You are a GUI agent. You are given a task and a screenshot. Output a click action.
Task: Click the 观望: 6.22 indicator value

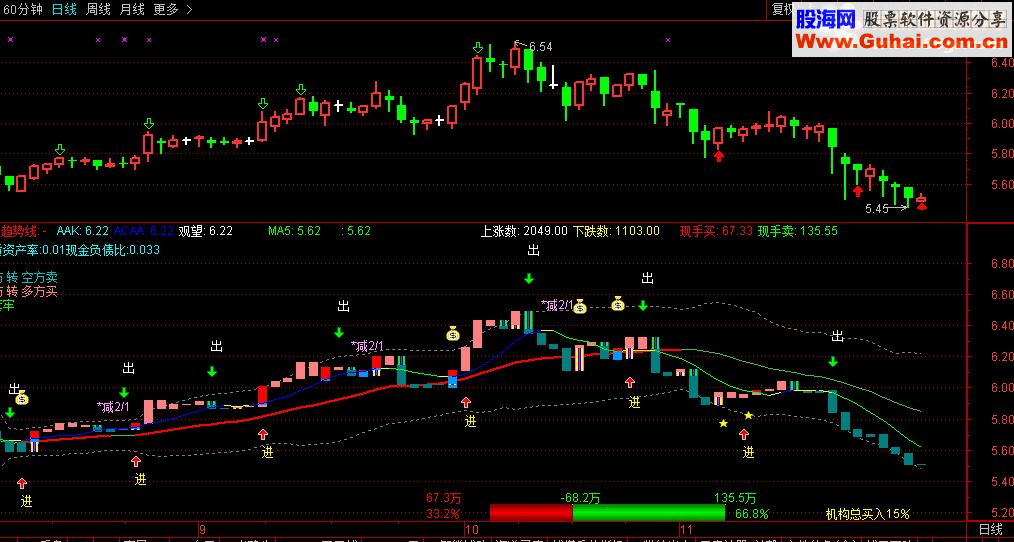tap(205, 231)
